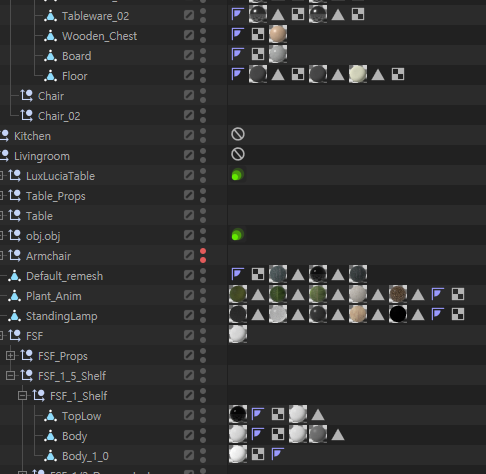Select the Board object in tree
This screenshot has width=486, height=474.
[x=77, y=56]
